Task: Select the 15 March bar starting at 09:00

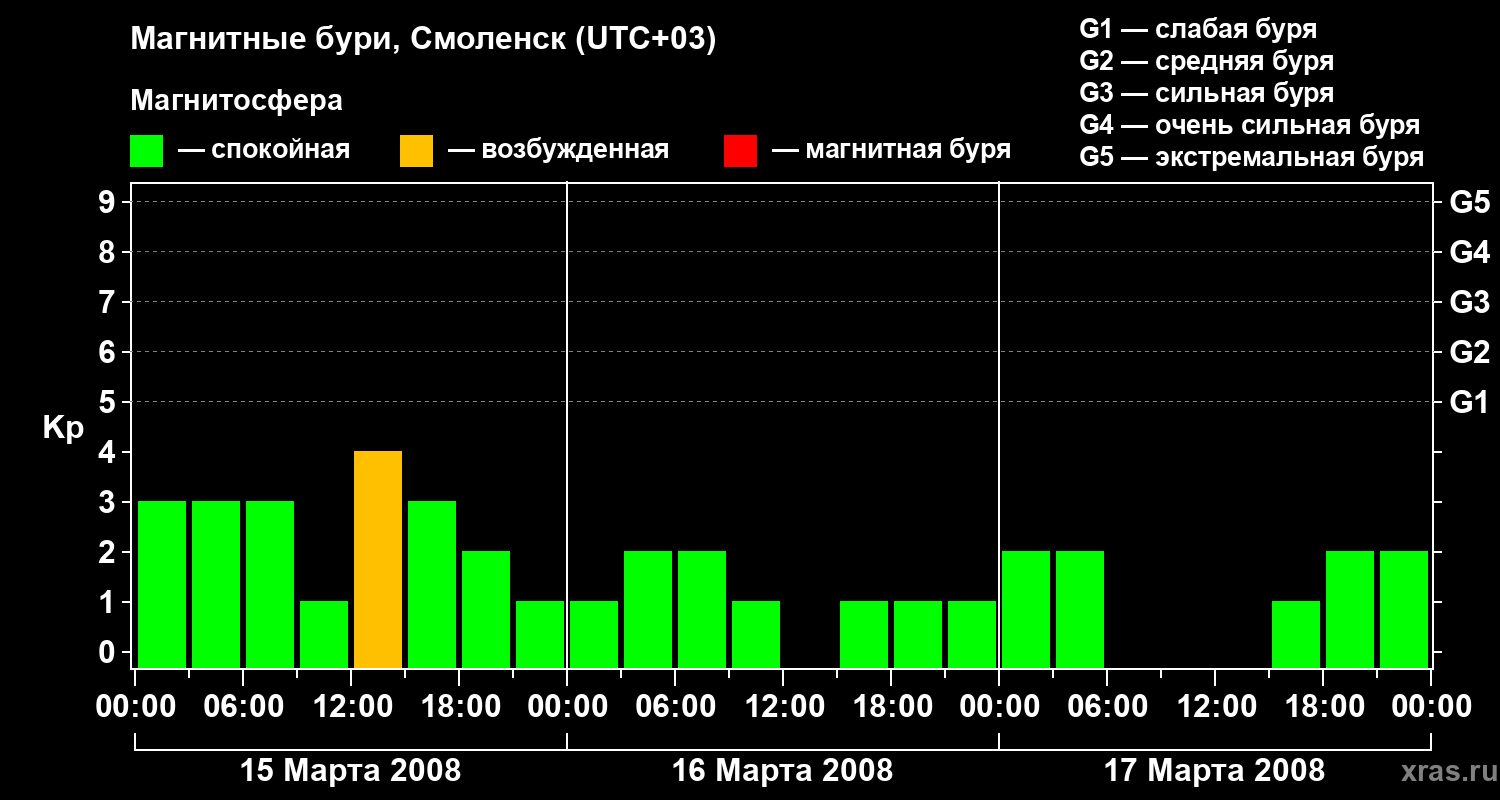Action: click(324, 634)
